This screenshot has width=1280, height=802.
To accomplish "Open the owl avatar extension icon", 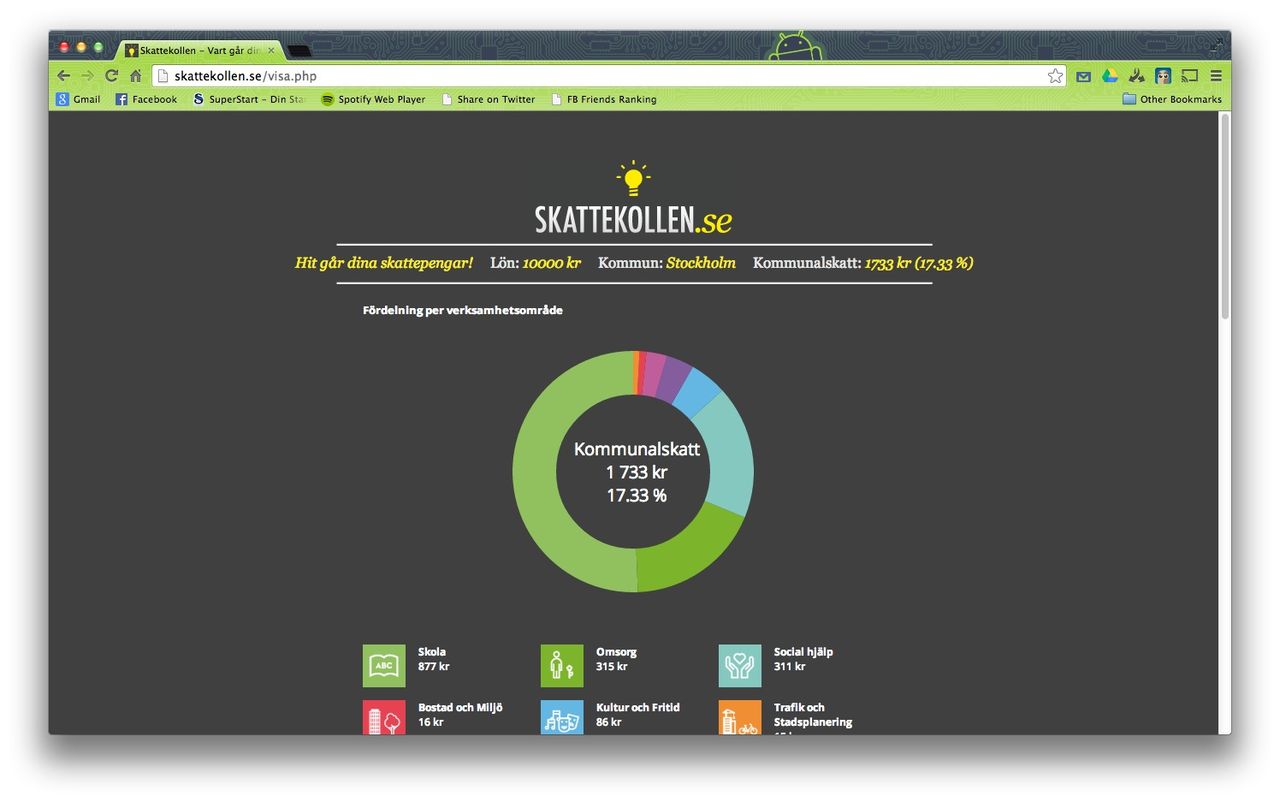I will coord(1163,76).
